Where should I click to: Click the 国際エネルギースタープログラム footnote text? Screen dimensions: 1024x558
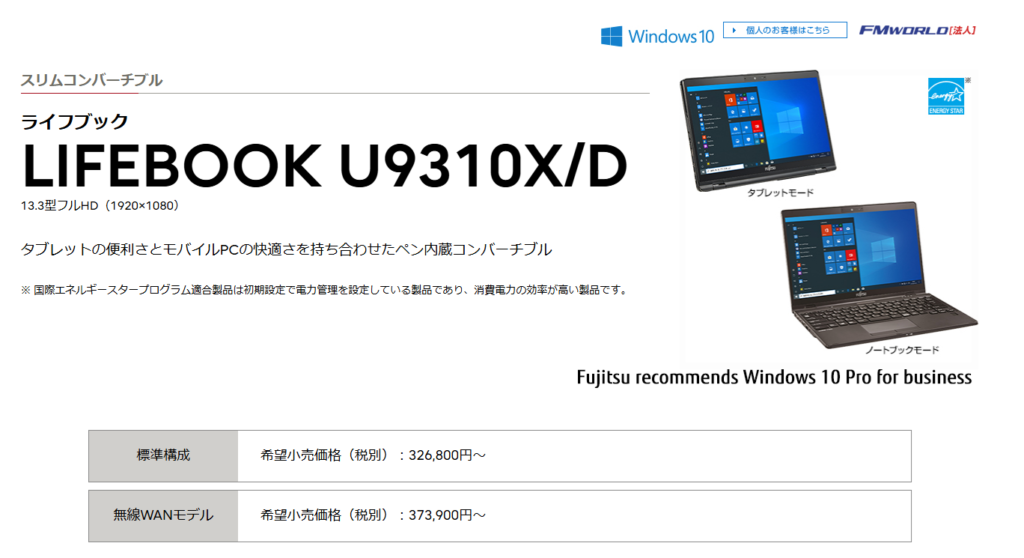click(x=325, y=290)
